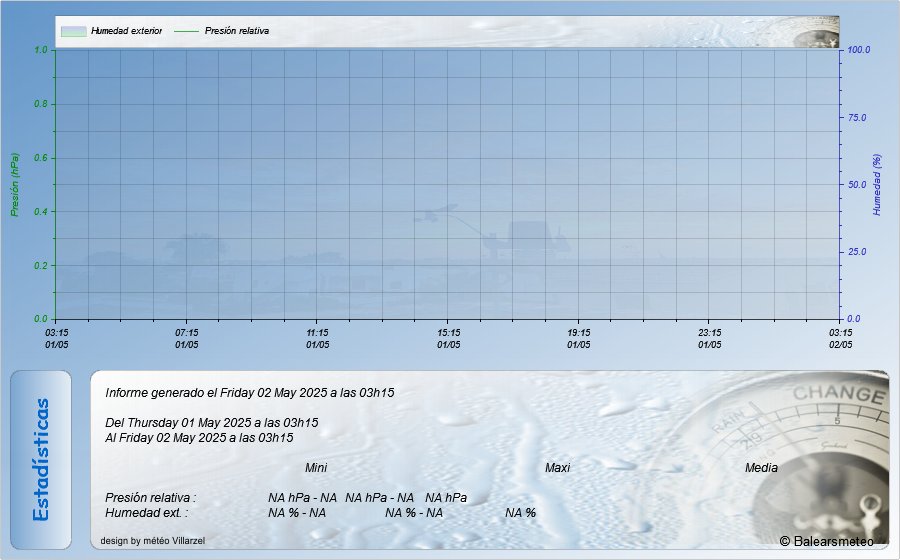This screenshot has height=560, width=900.
Task: Click the 03:15 01/05 time label
Action: tap(57, 339)
